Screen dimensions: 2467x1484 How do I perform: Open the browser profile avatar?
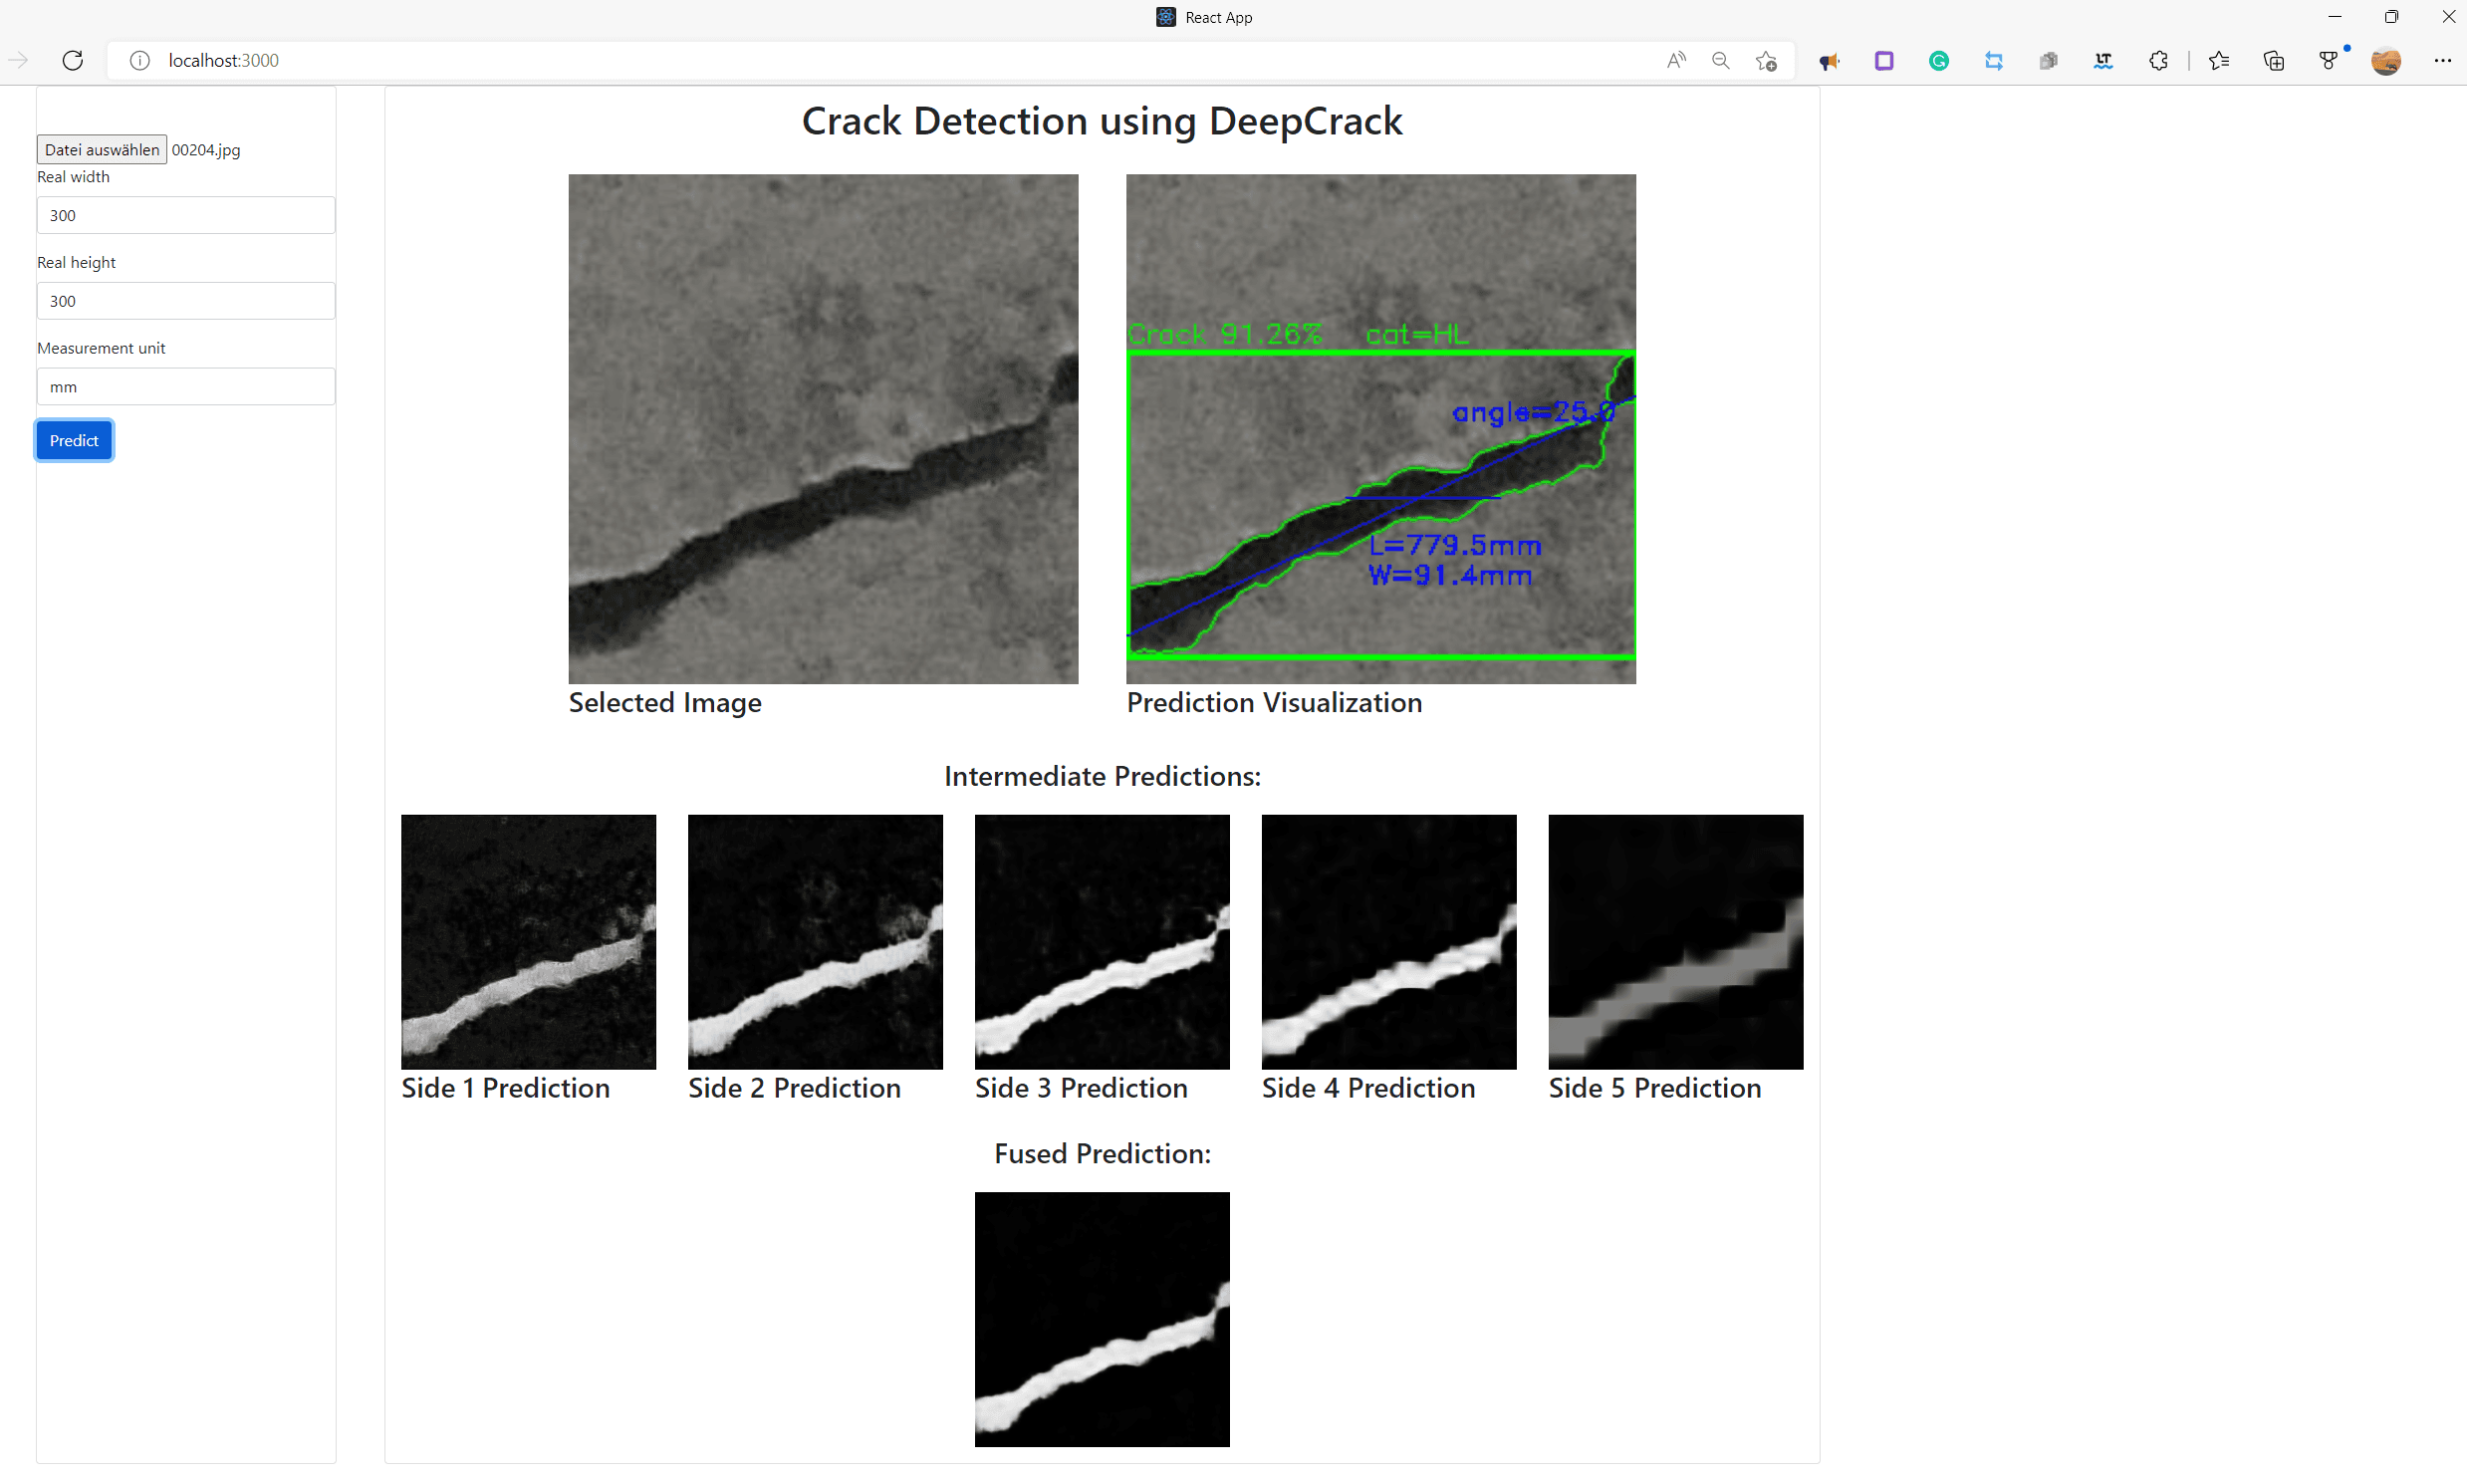(x=2386, y=61)
